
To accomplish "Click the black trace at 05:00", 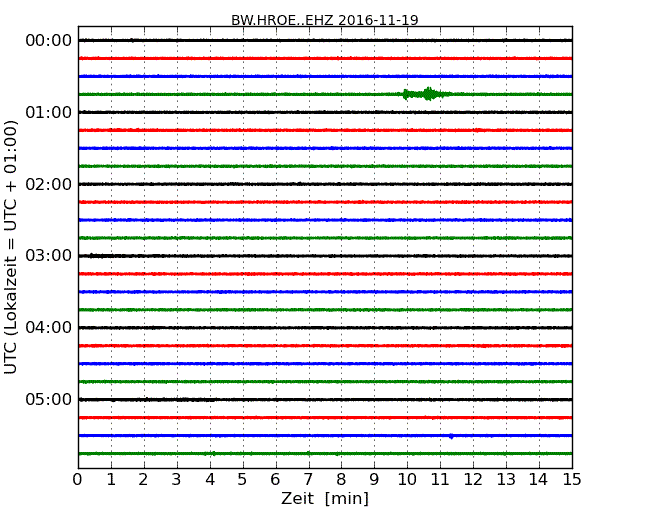I will [x=325, y=399].
